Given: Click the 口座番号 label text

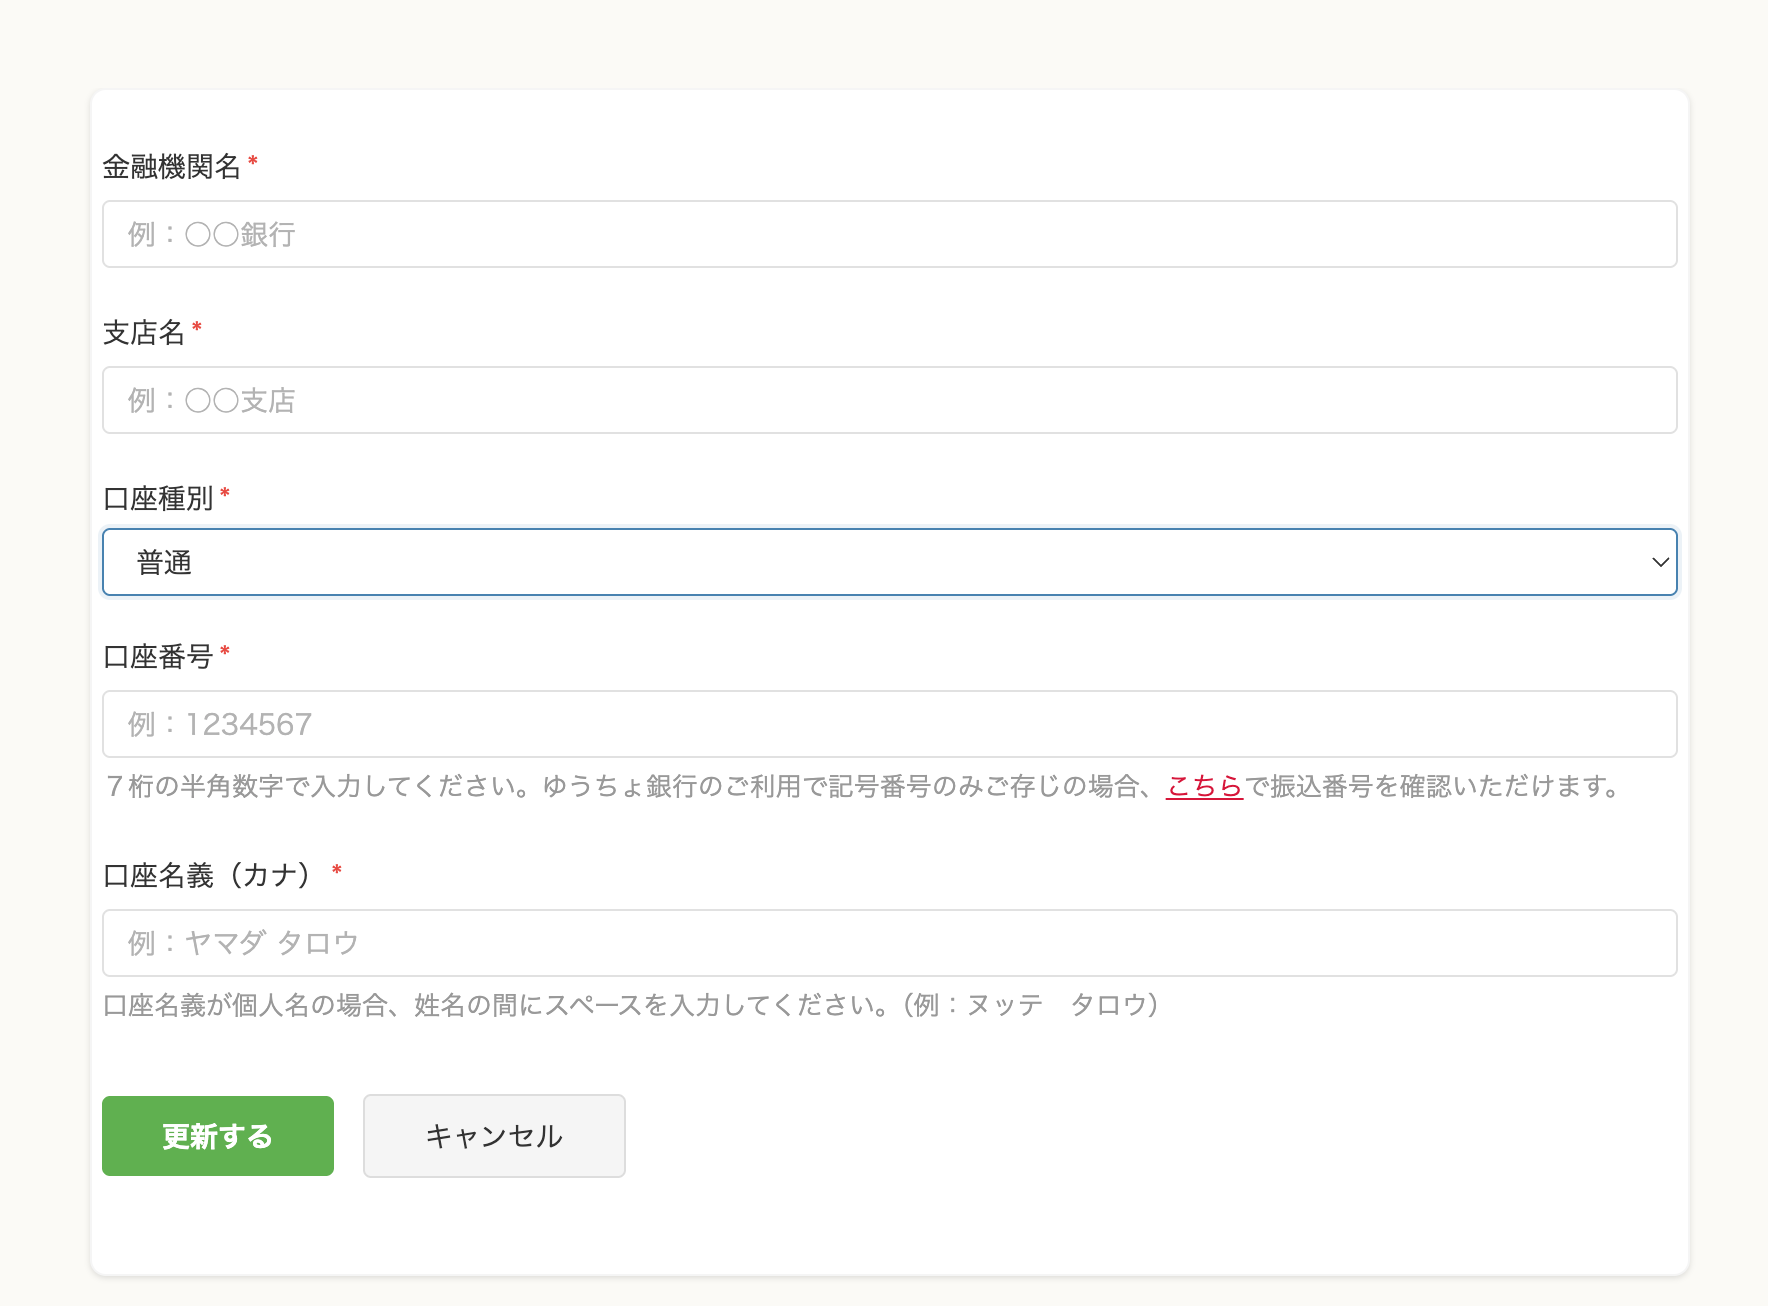Looking at the screenshot, I should point(158,657).
